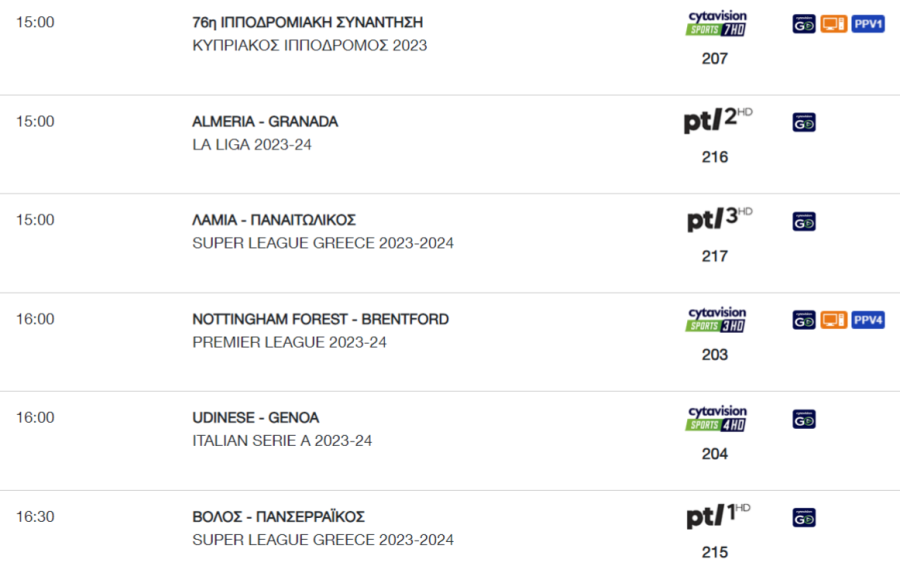Click the GO icon for the Λαμια match
Image resolution: width=900 pixels, height=573 pixels.
804,222
